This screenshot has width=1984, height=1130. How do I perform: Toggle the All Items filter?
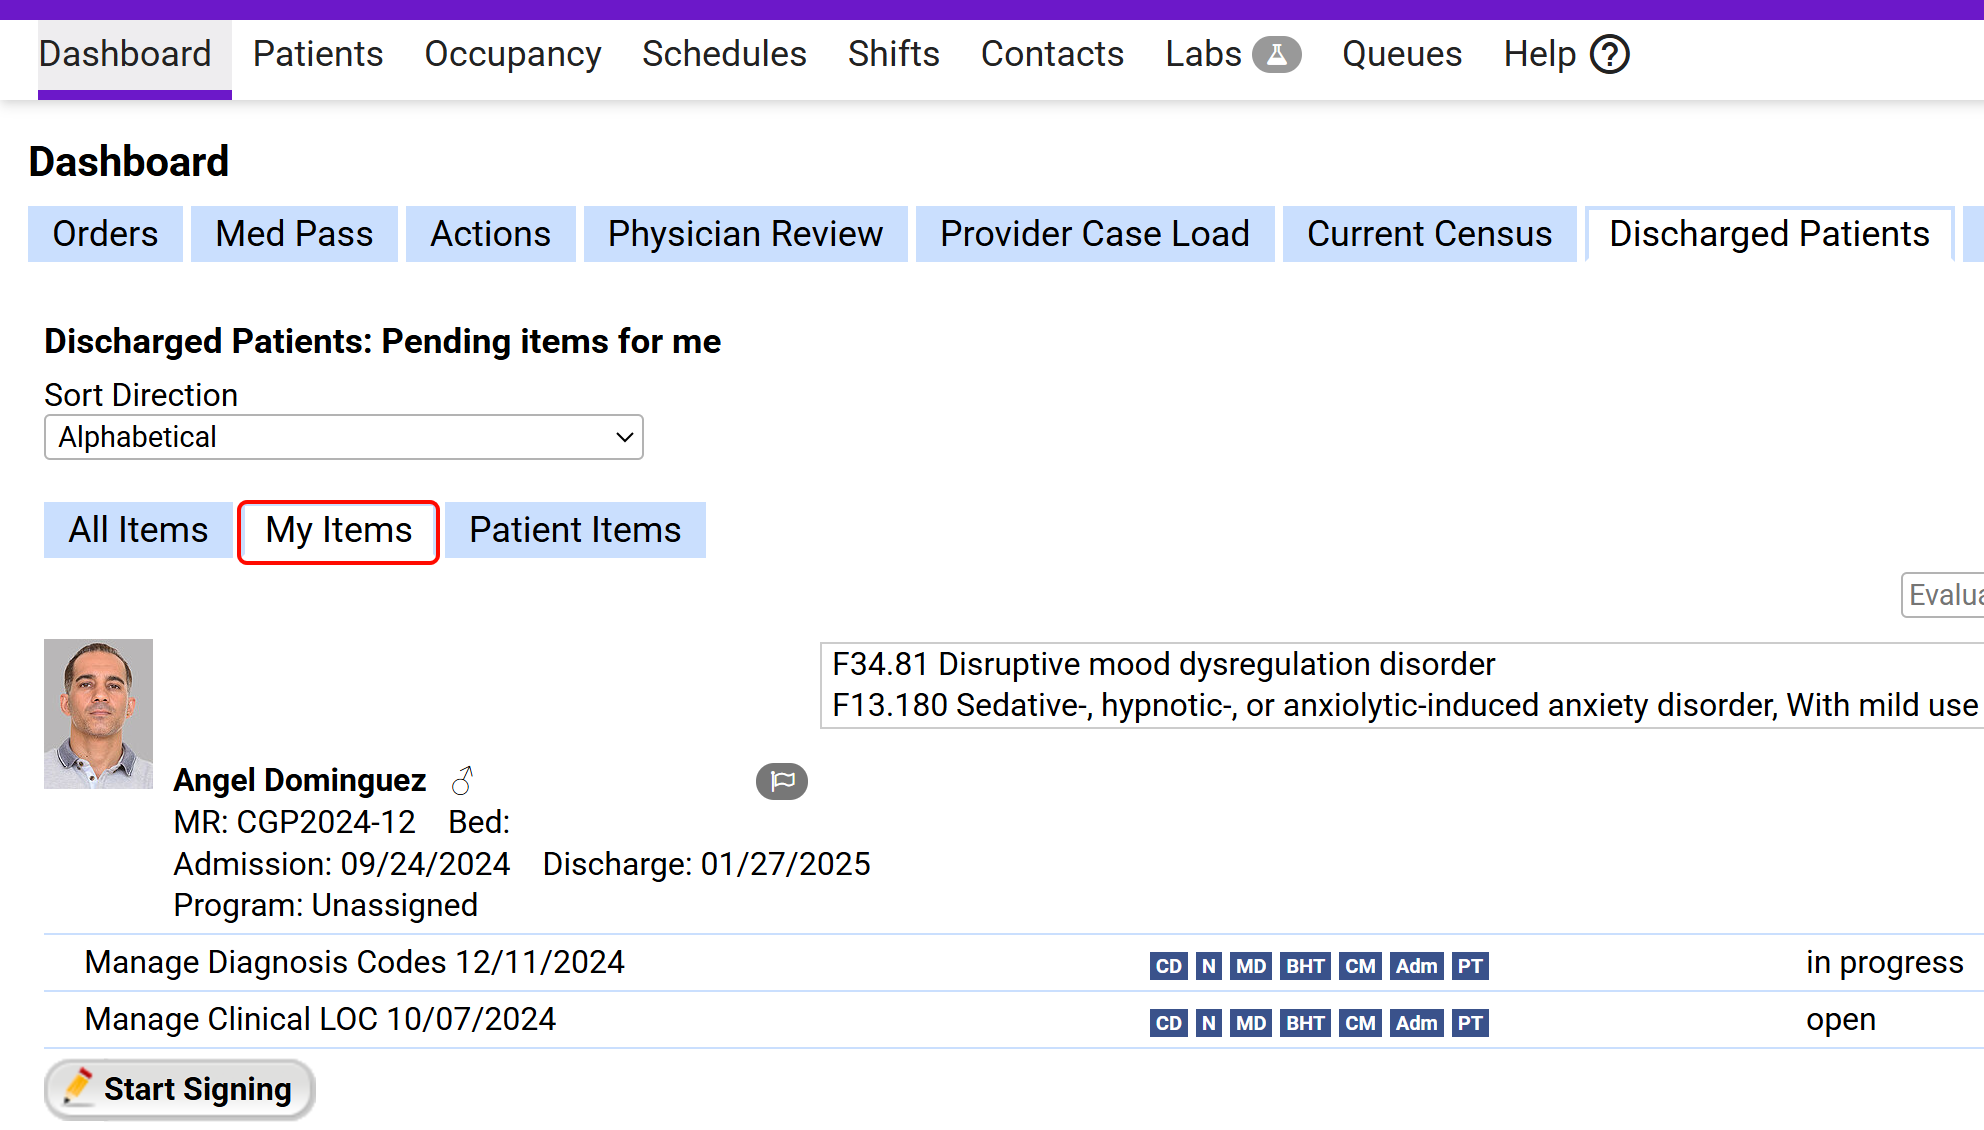138,530
